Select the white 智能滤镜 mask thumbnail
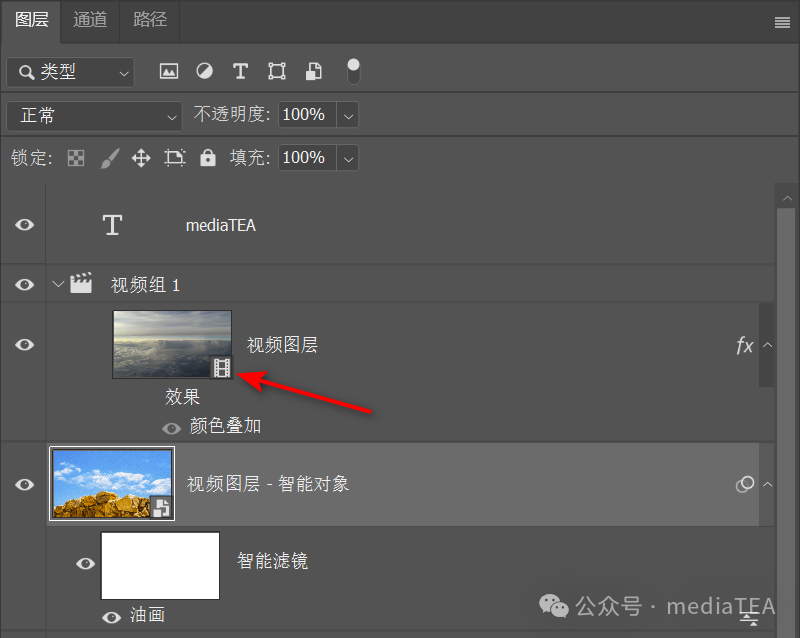Image resolution: width=800 pixels, height=638 pixels. [x=160, y=566]
